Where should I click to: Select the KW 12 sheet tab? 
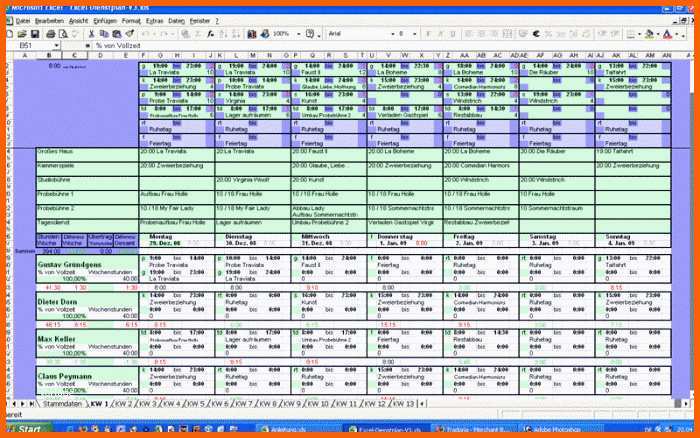(375, 404)
